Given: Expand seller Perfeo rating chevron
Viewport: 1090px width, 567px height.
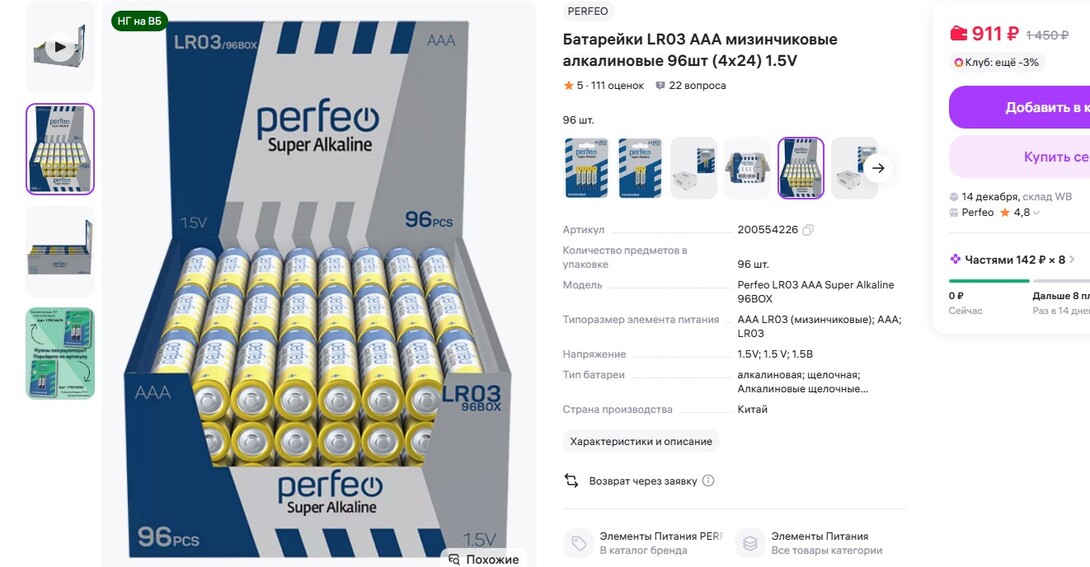Looking at the screenshot, I should tap(1037, 213).
